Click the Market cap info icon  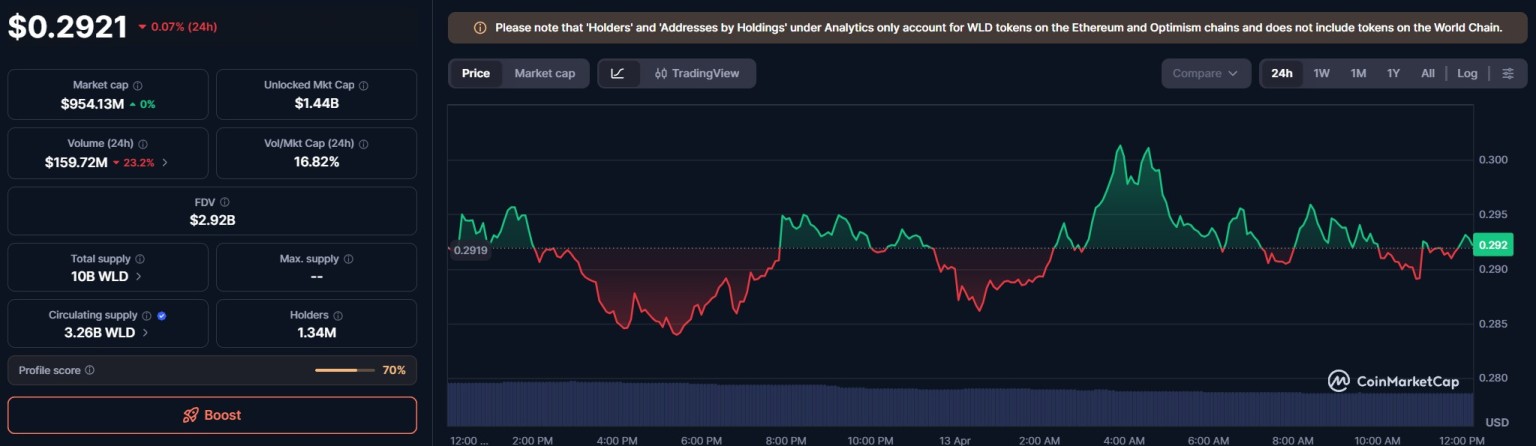click(x=138, y=86)
